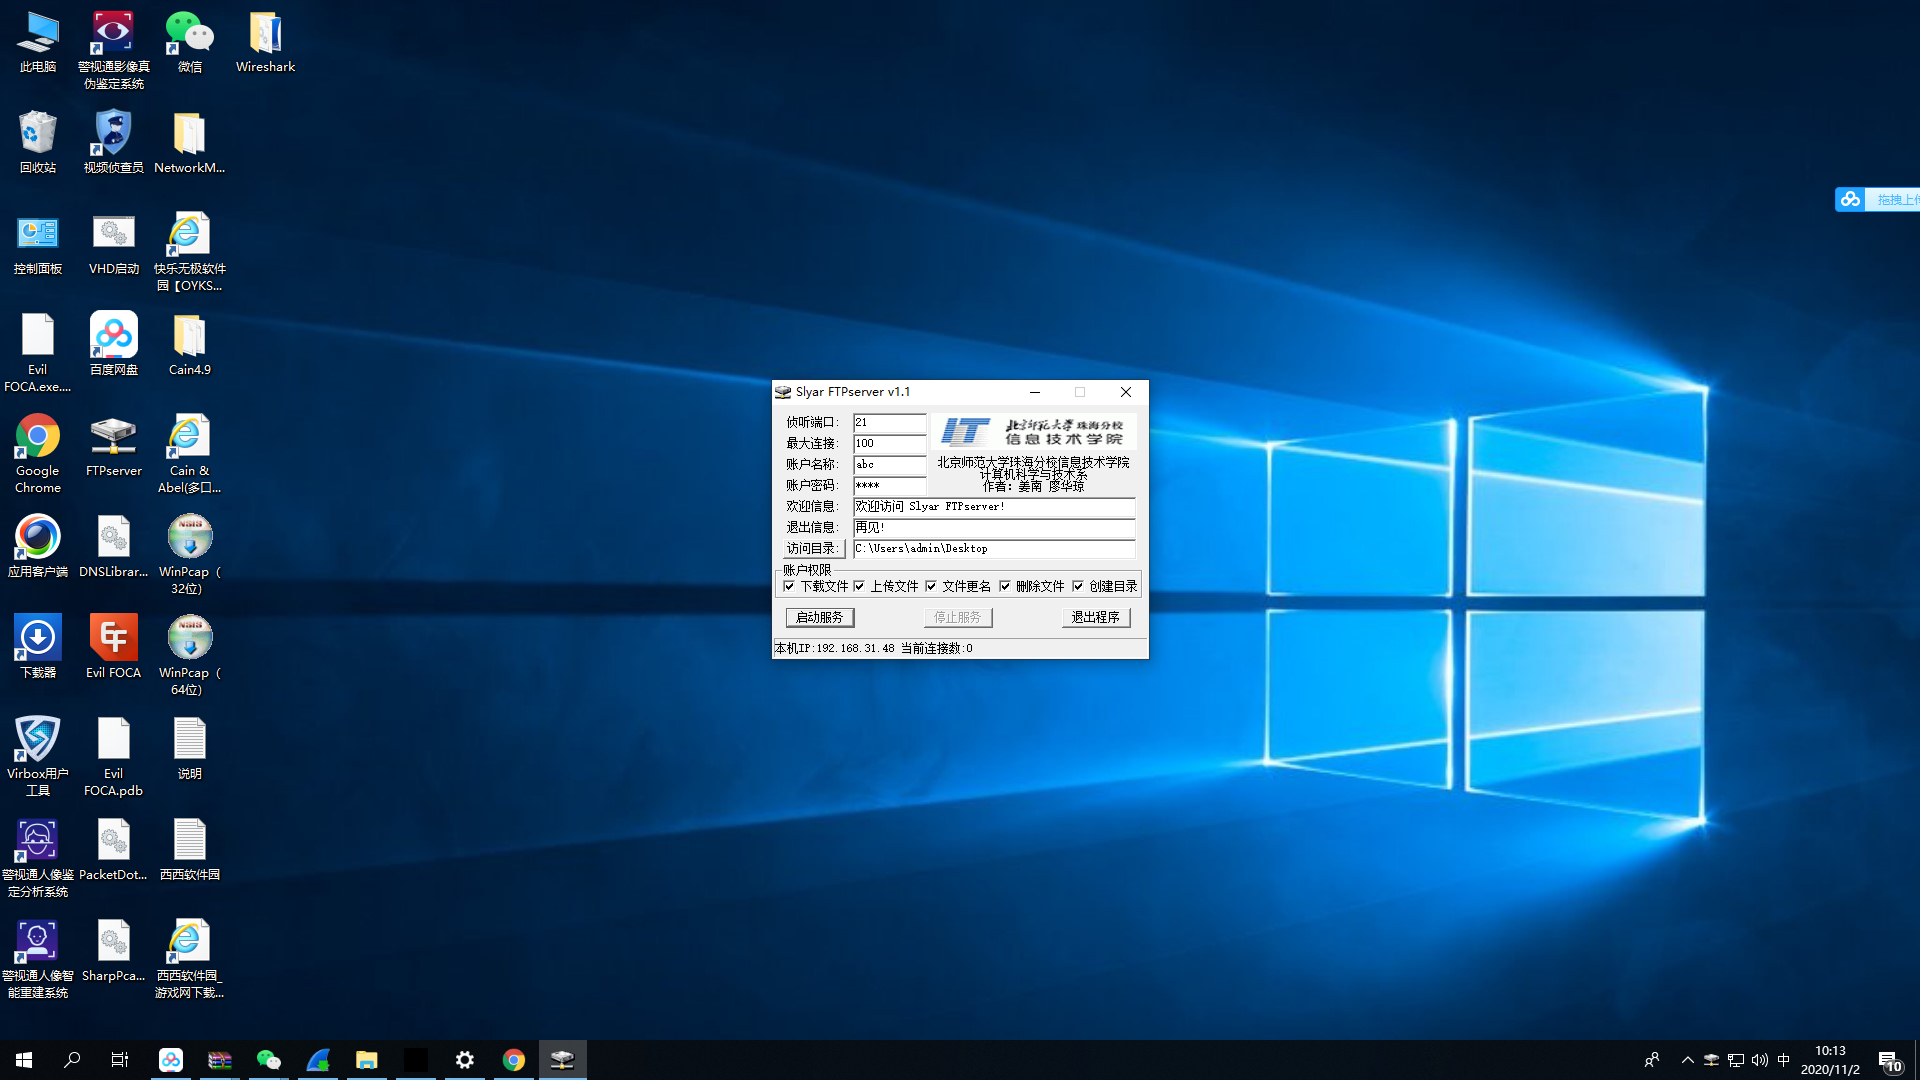Disable the 创建目录 permission checkbox
This screenshot has width=1920, height=1080.
[x=1078, y=587]
